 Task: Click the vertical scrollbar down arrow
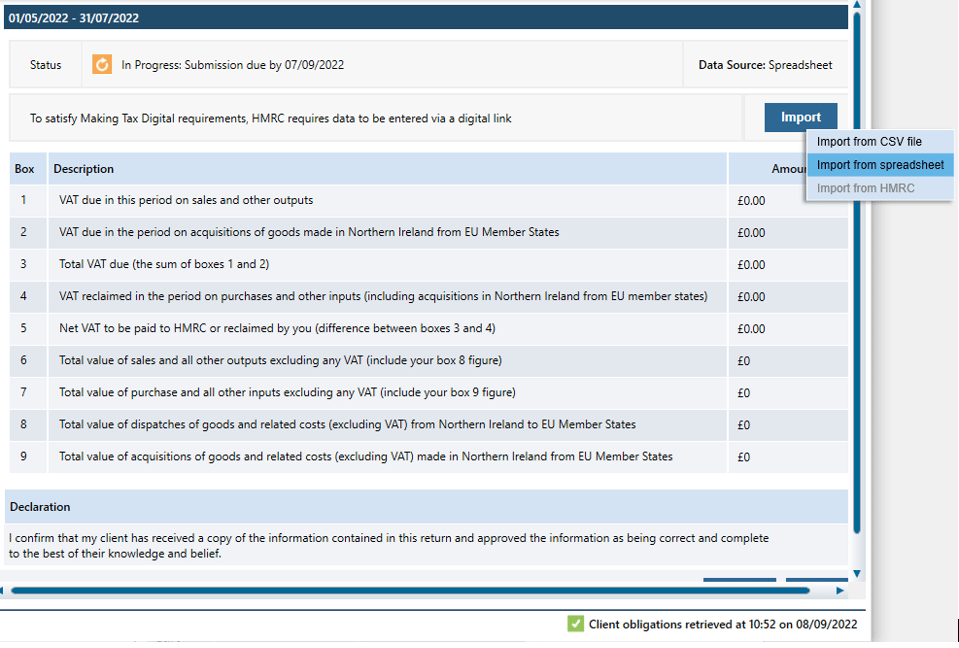point(857,573)
